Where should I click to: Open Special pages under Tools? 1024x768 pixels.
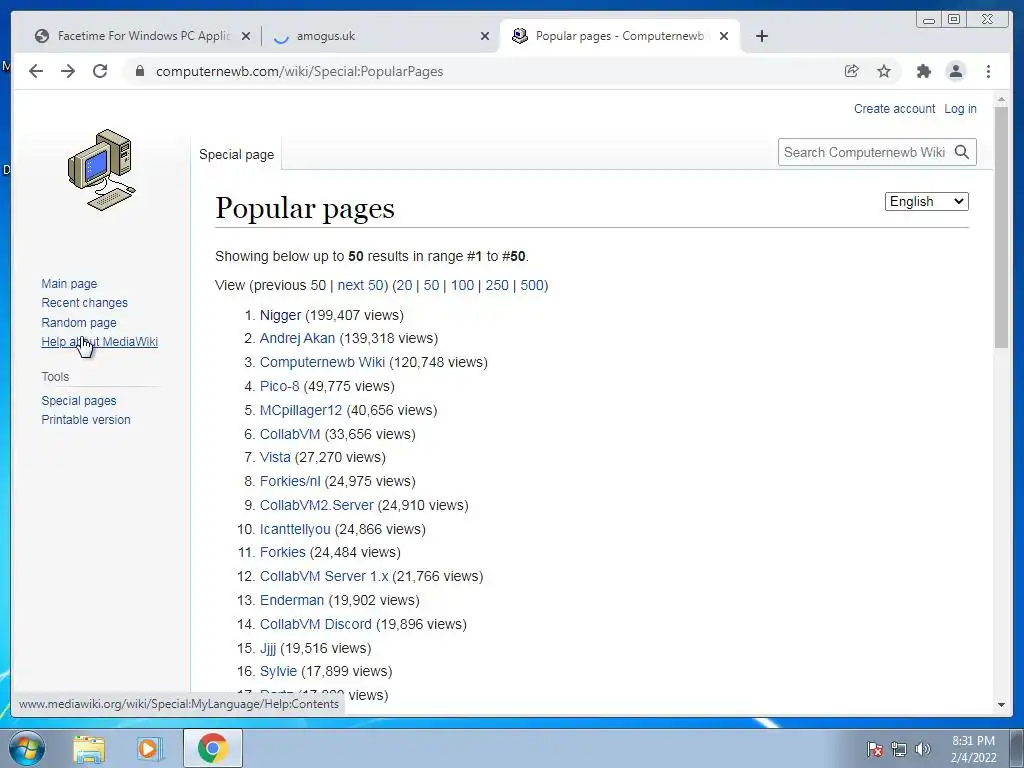click(79, 400)
